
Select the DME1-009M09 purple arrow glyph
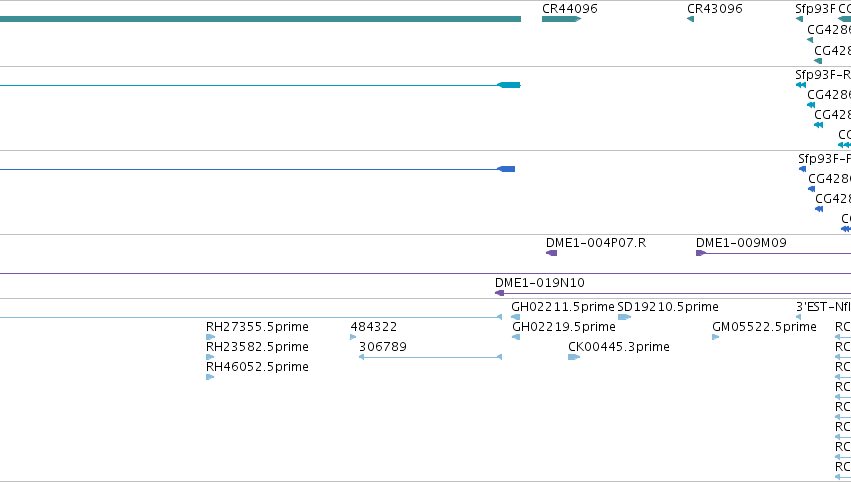point(701,253)
